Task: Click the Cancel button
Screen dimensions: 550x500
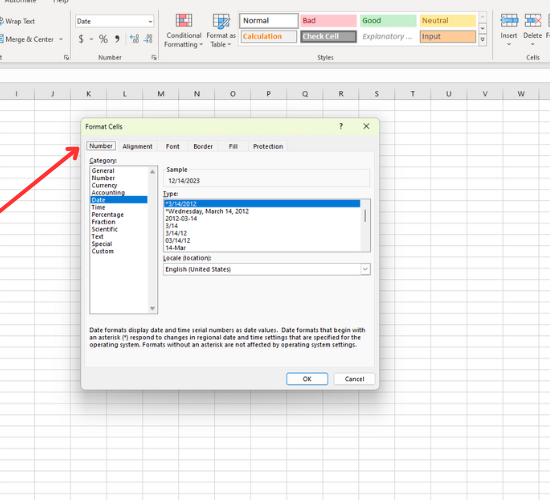Action: point(354,379)
